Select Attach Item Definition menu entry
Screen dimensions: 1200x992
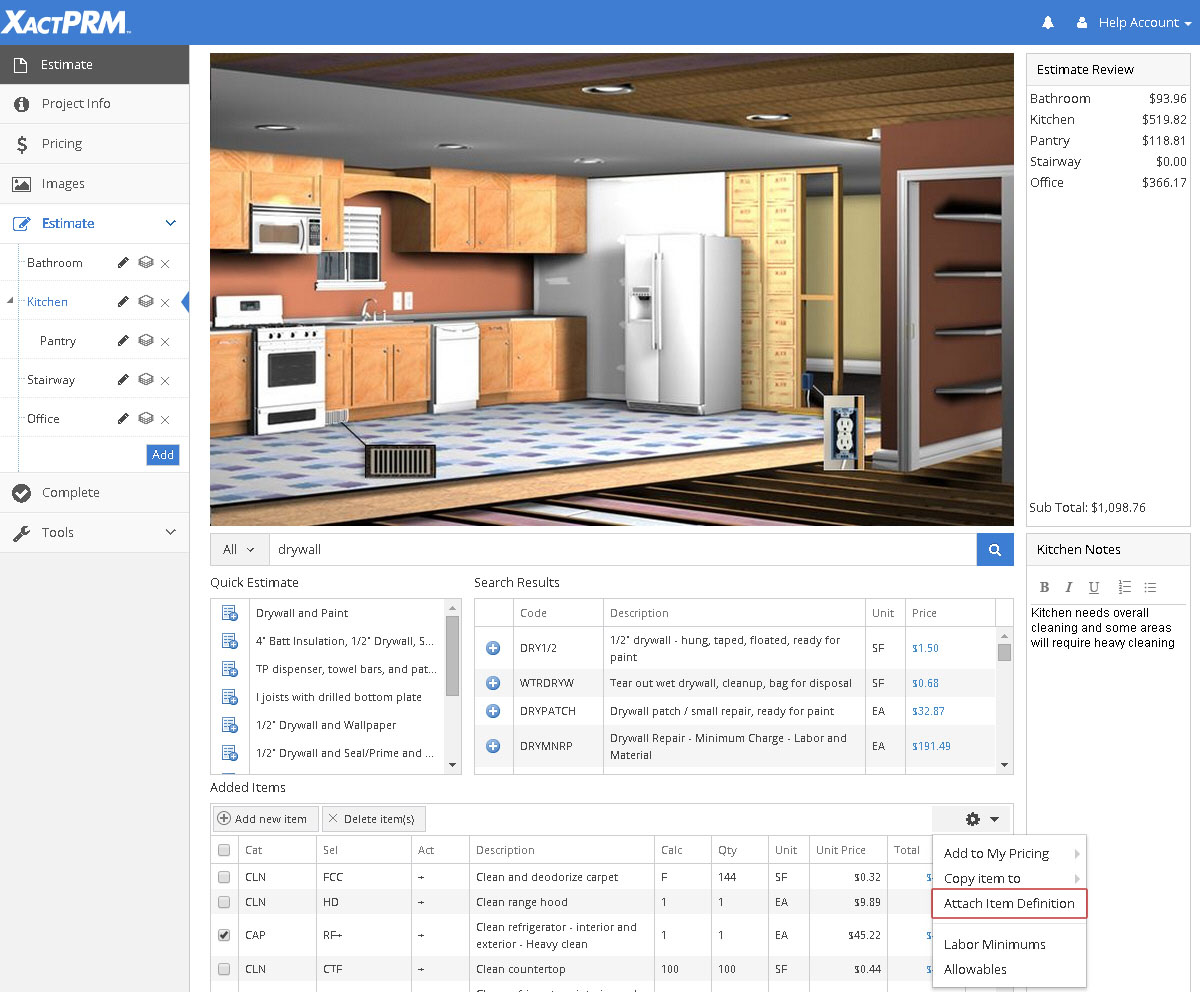point(1008,903)
